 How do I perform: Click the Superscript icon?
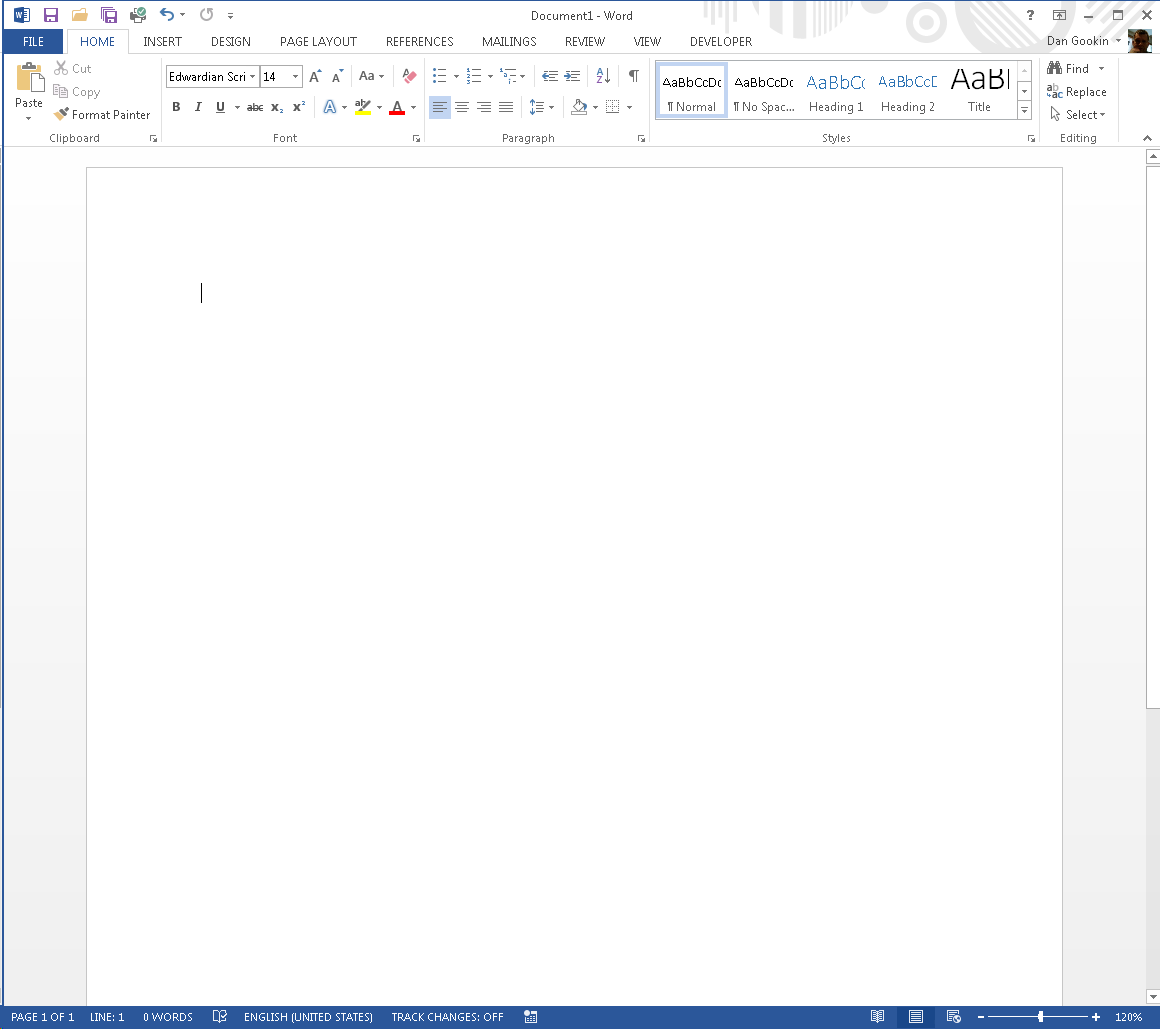299,107
